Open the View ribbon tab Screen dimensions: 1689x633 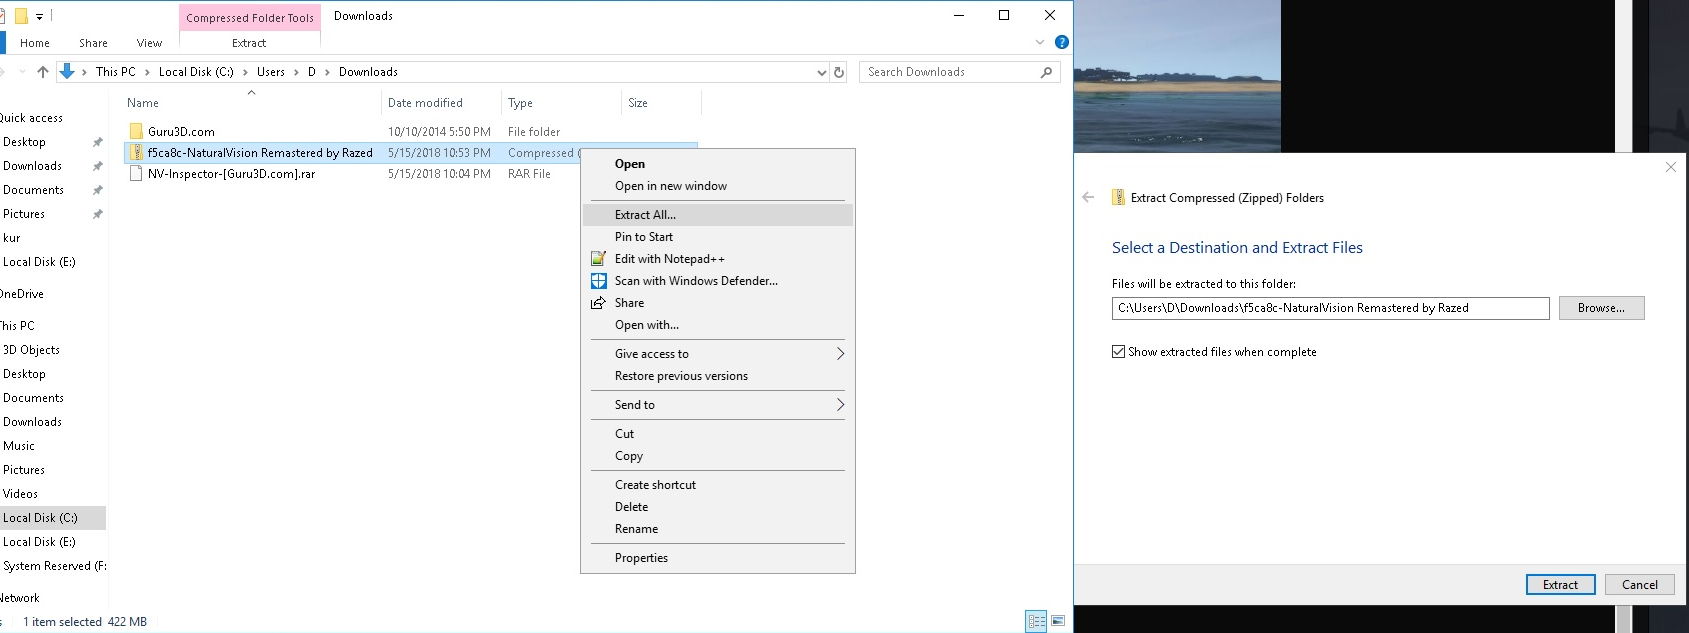(149, 43)
